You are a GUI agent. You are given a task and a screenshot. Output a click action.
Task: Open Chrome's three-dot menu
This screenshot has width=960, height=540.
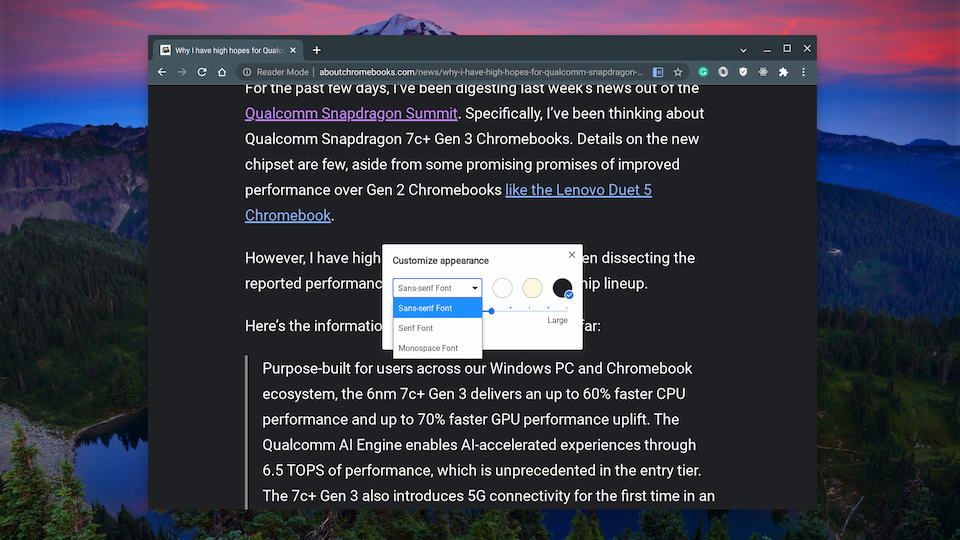(x=804, y=72)
